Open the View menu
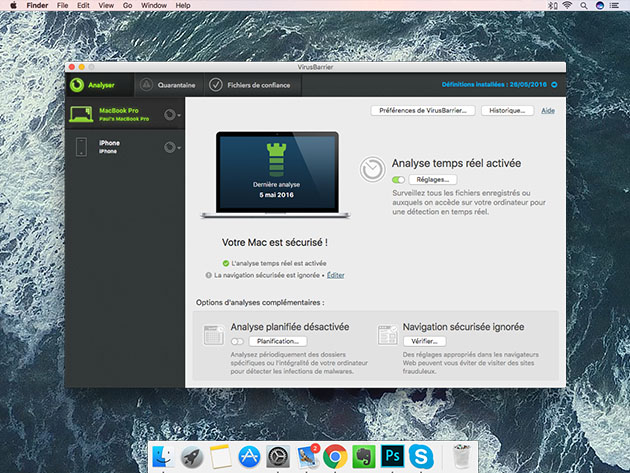The image size is (630, 473). tap(106, 5)
